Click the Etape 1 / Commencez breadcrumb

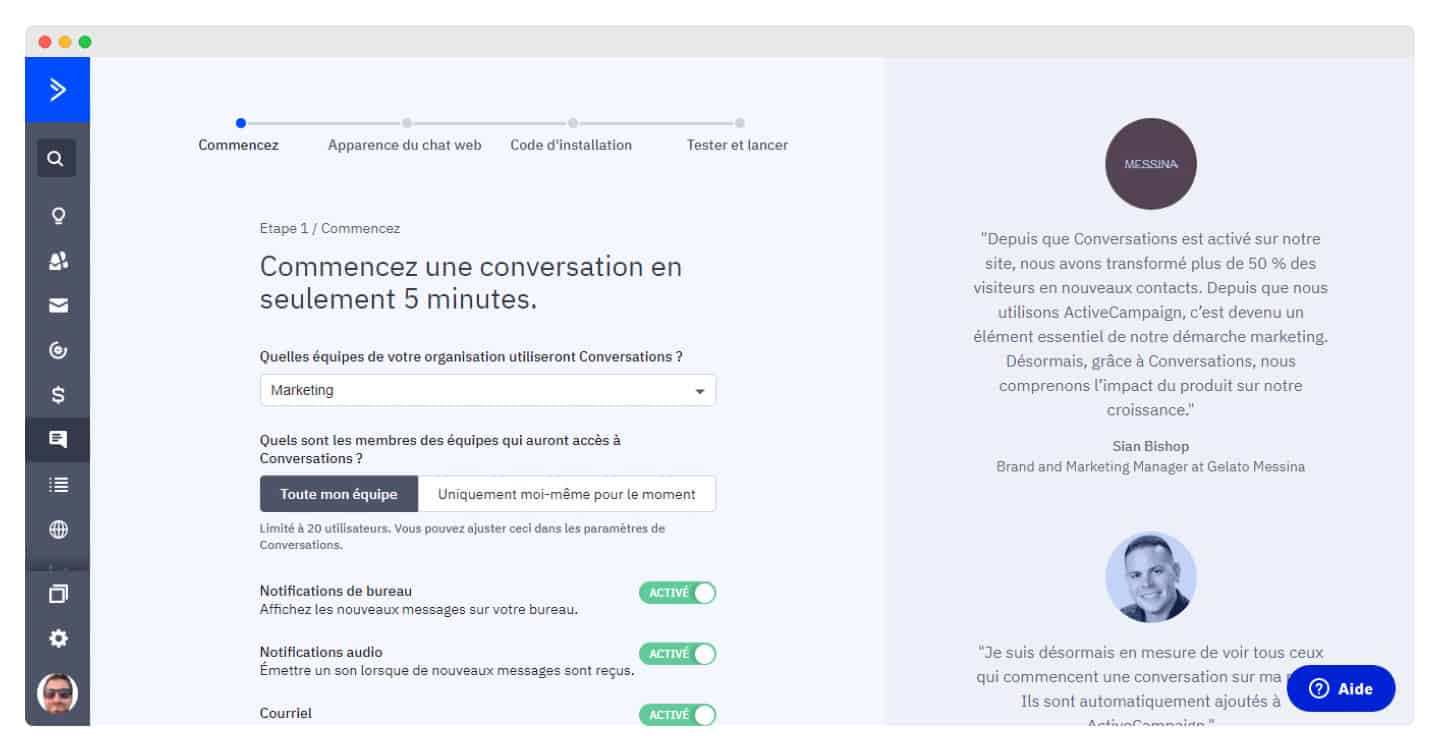330,228
